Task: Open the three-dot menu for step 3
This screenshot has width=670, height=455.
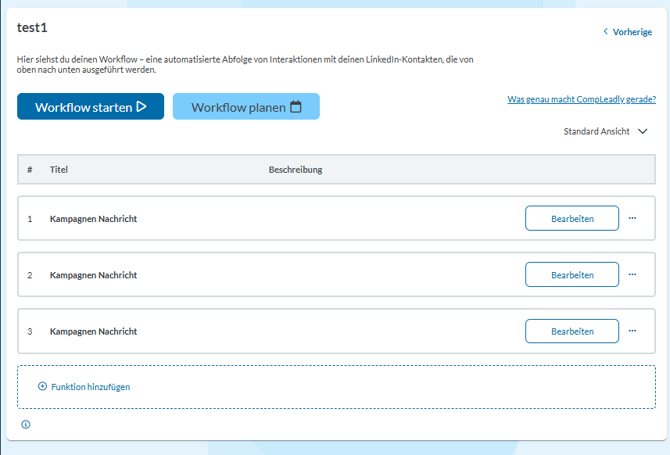Action: 632,331
